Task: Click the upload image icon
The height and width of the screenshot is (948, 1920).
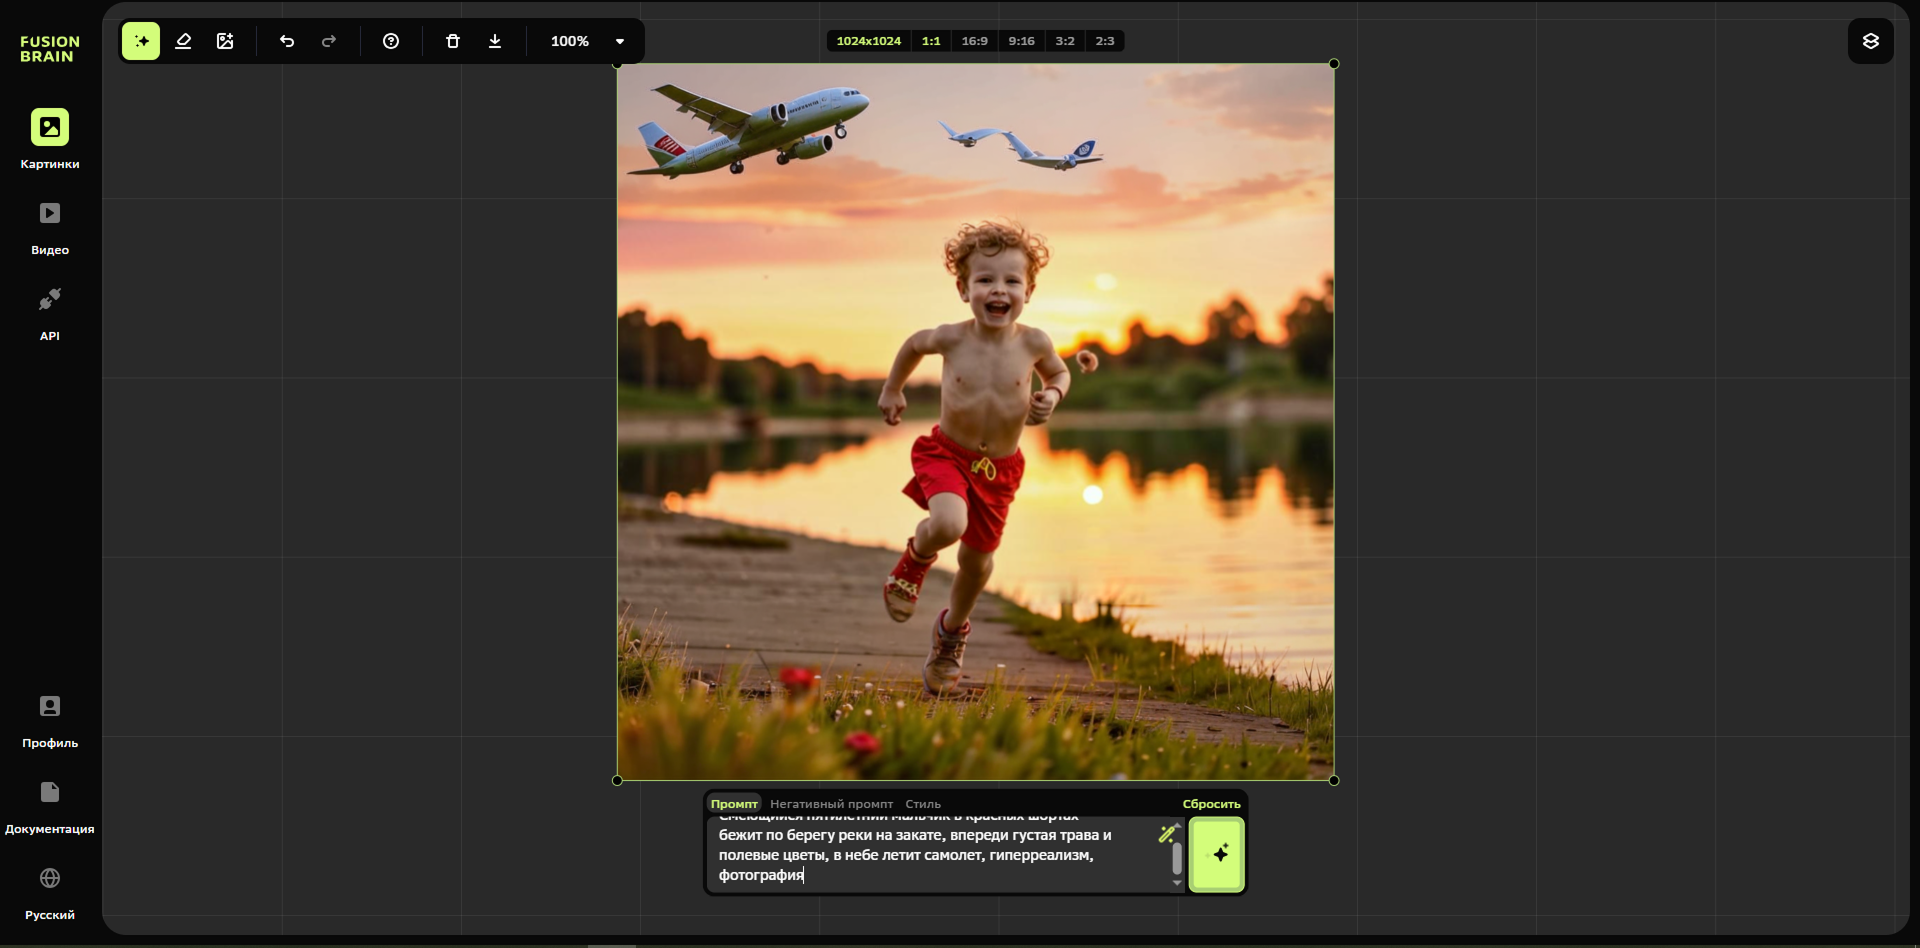Action: (x=225, y=41)
